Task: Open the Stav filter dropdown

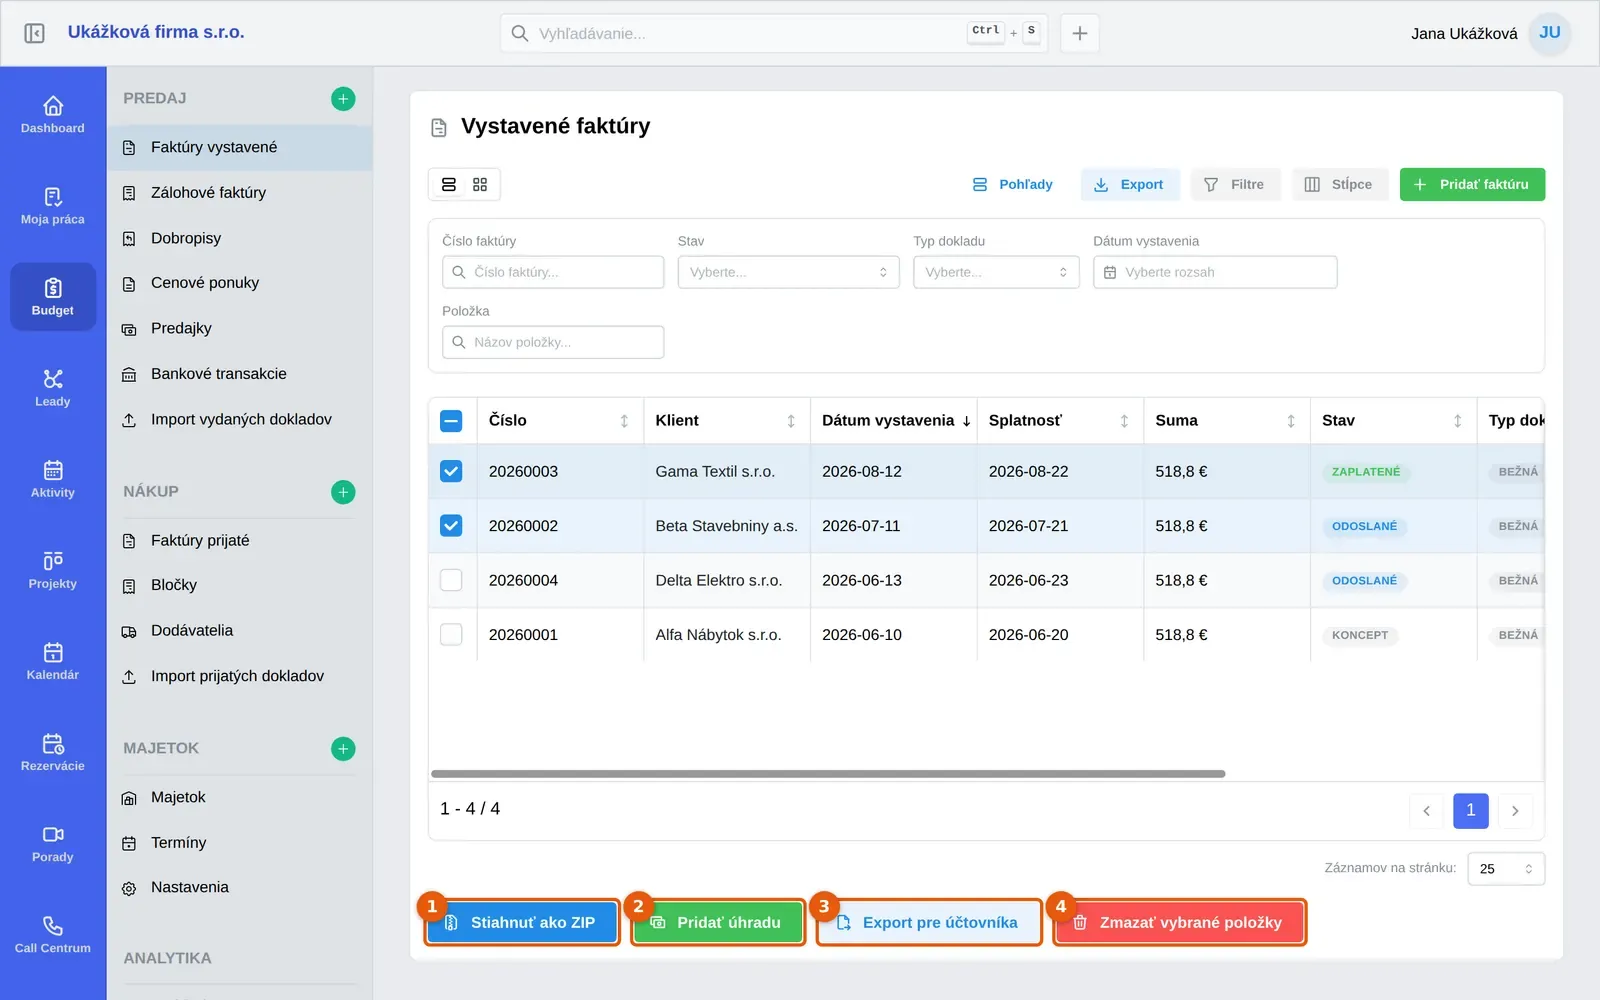Action: tap(788, 272)
